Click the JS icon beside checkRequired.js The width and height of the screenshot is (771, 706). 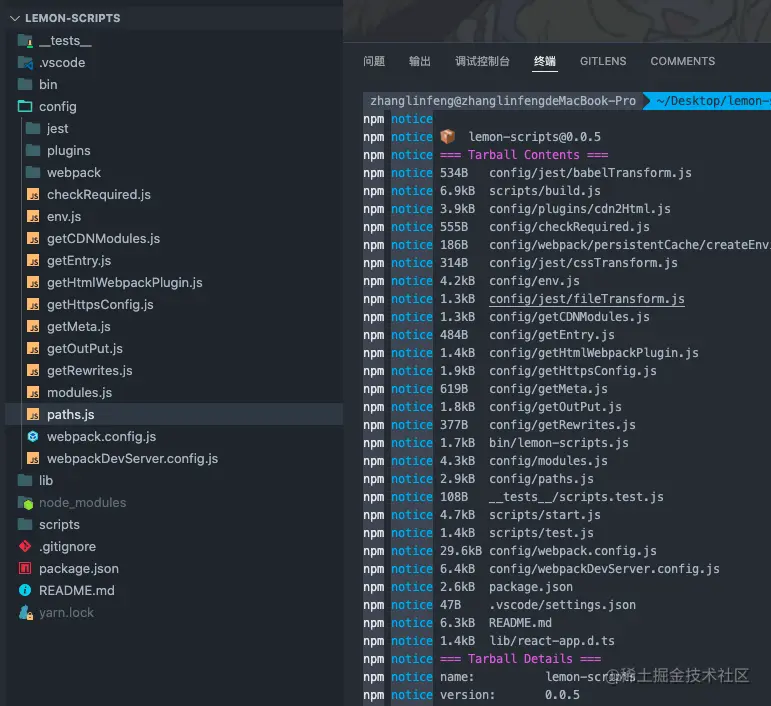[33, 195]
